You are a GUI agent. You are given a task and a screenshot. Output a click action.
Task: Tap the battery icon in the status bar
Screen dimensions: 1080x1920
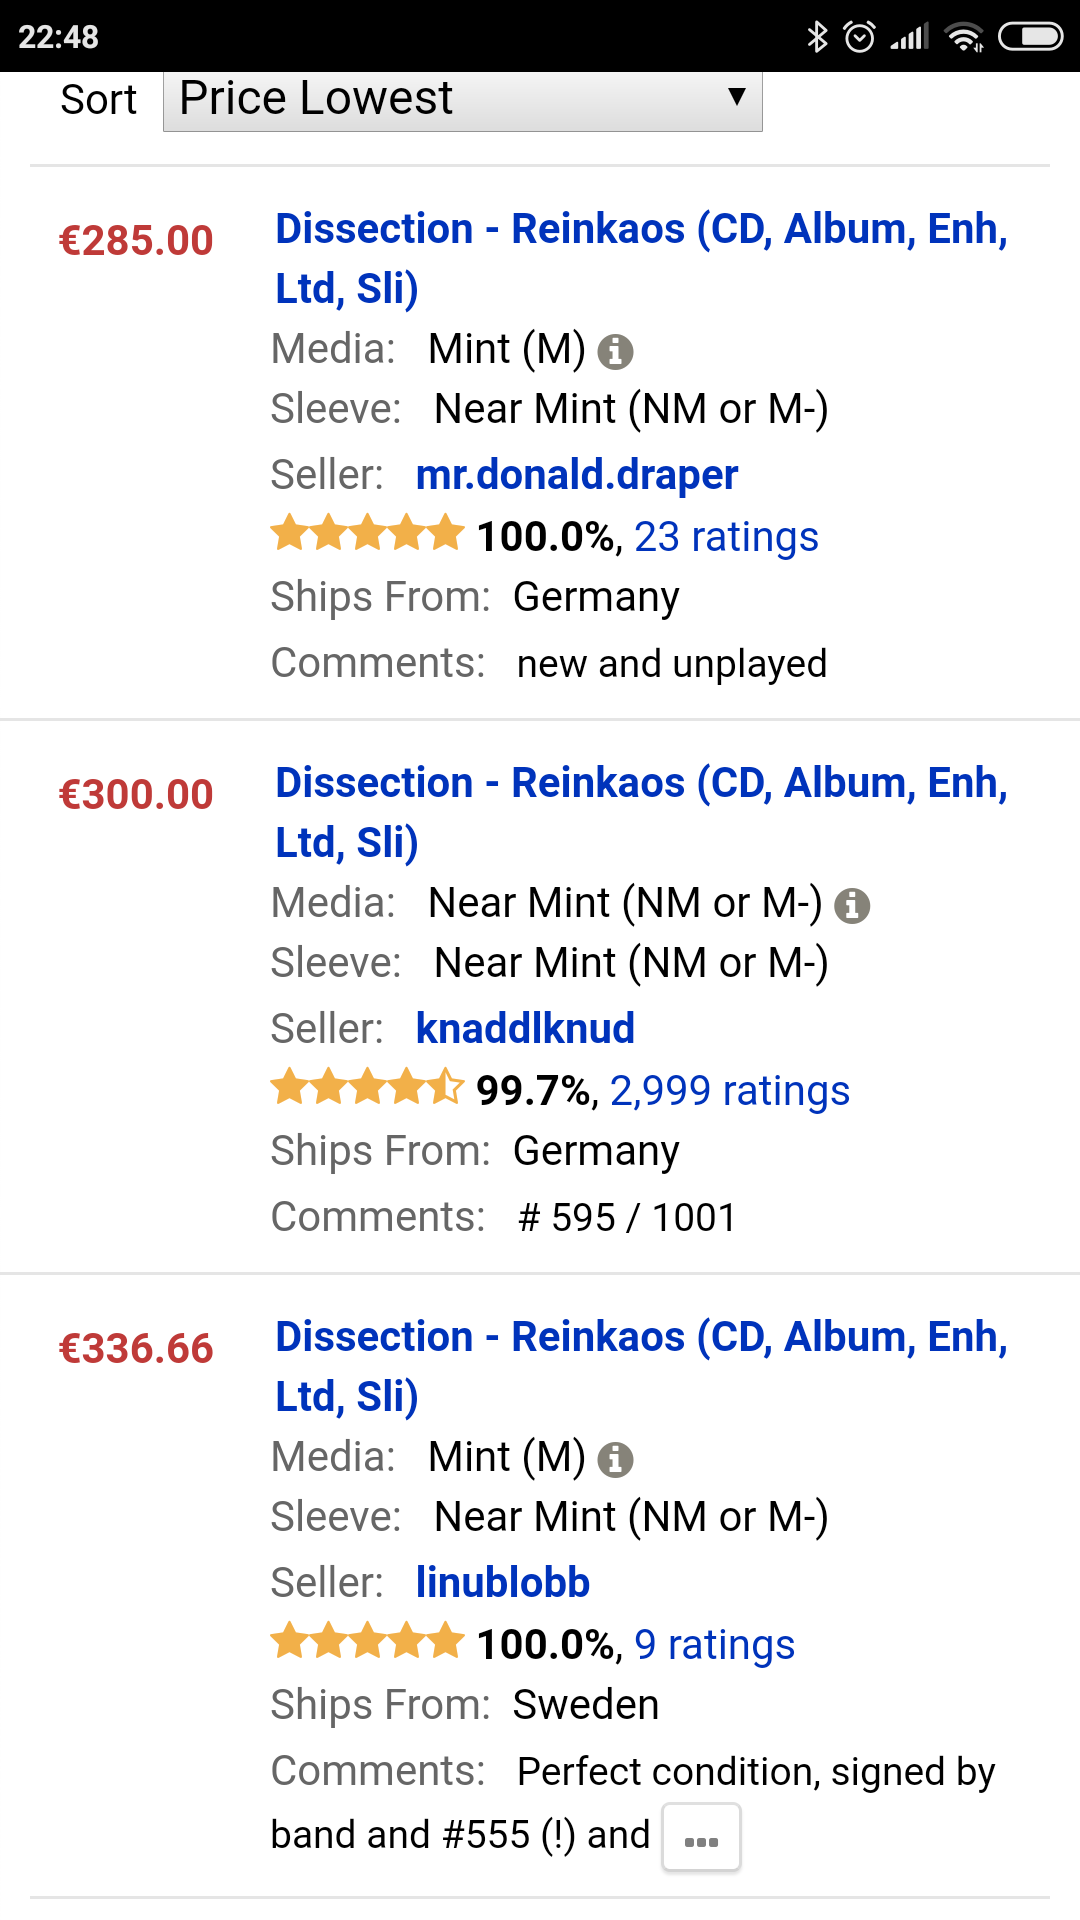1030,37
